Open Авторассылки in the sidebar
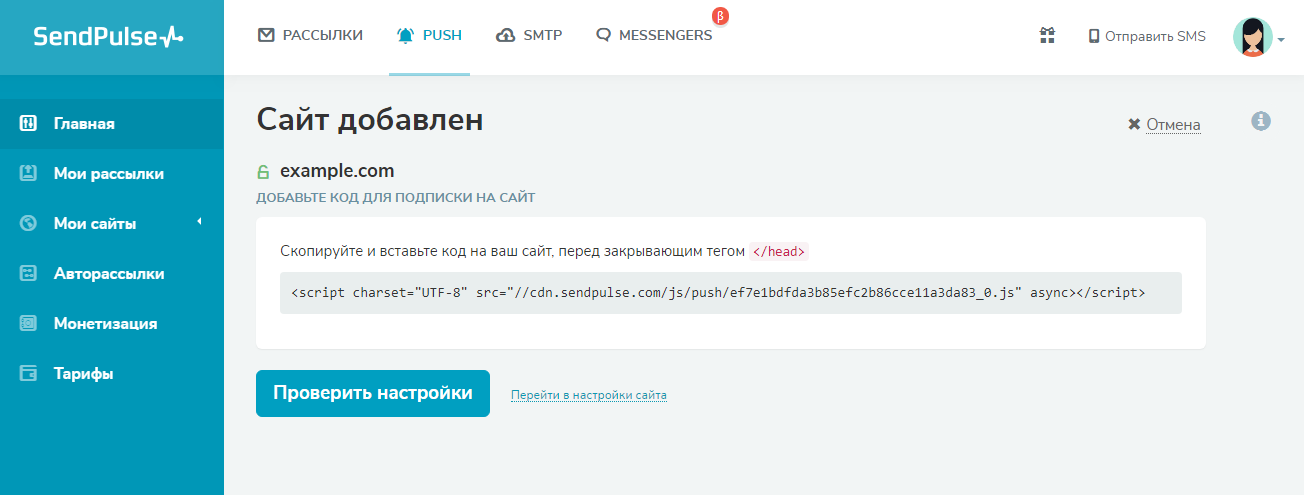1304x495 pixels. (112, 274)
